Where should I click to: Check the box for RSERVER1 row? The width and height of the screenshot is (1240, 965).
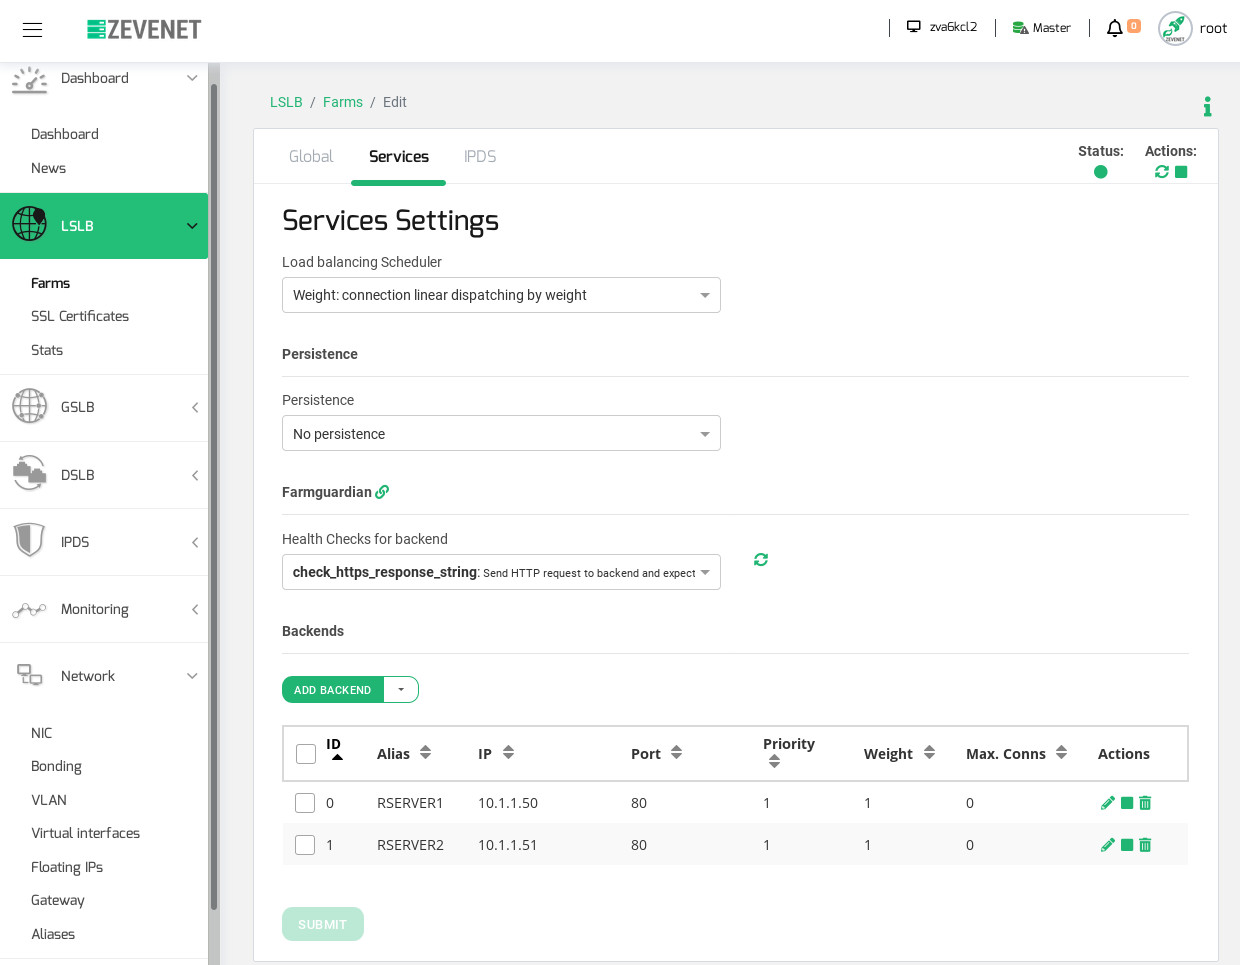(305, 803)
